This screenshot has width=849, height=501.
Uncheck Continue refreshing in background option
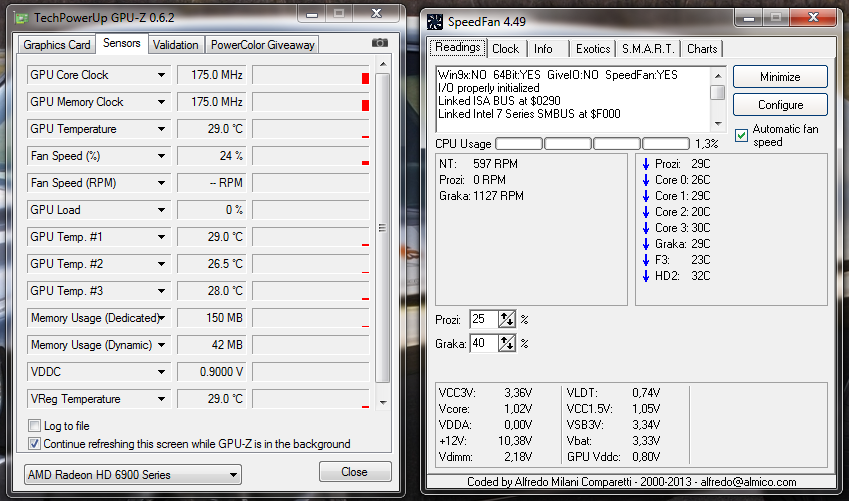(34, 444)
